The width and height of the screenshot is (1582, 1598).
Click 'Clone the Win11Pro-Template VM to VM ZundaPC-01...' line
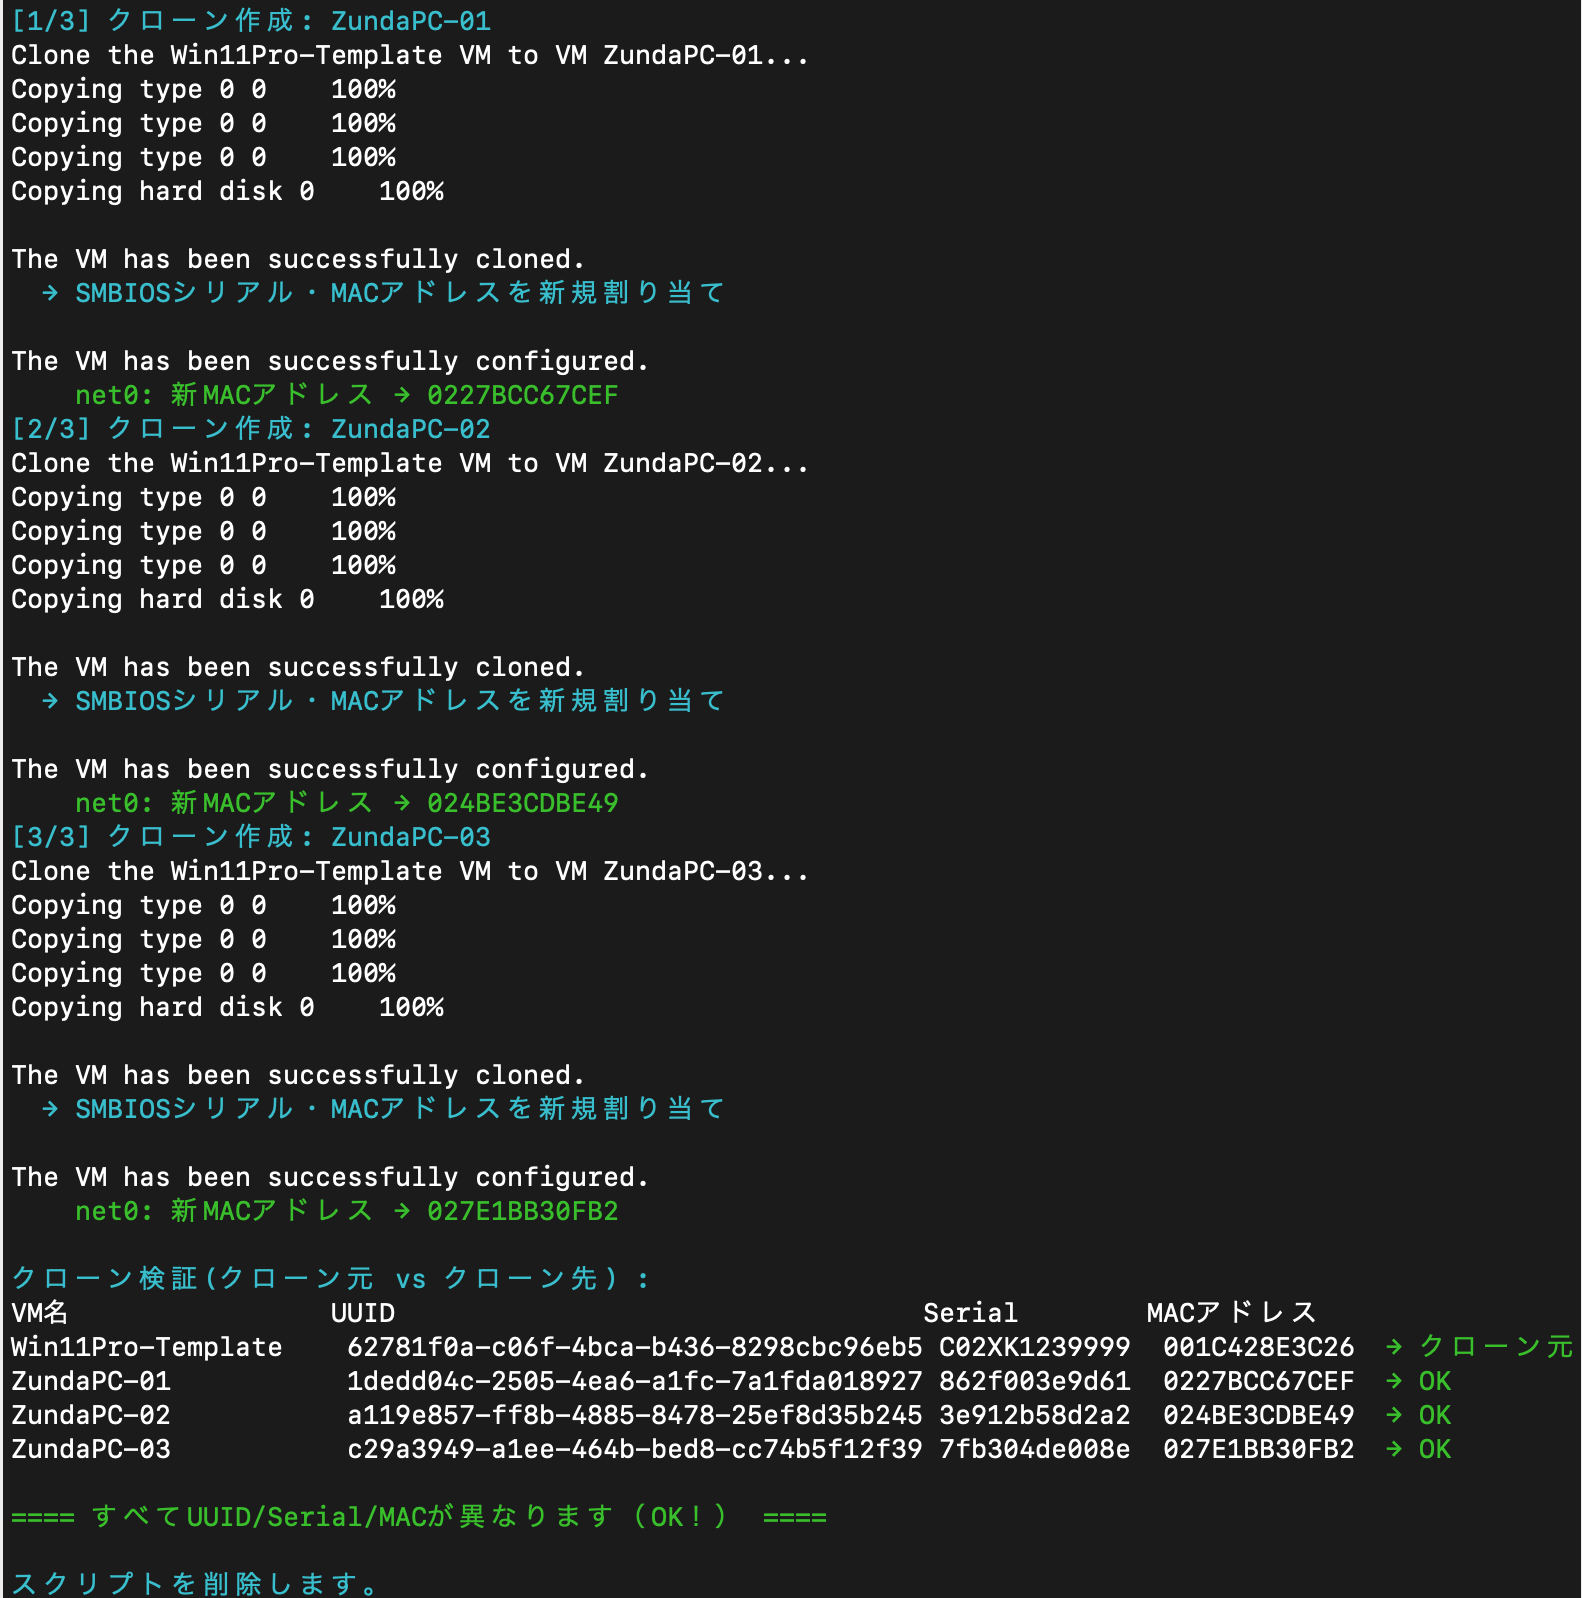pyautogui.click(x=410, y=55)
